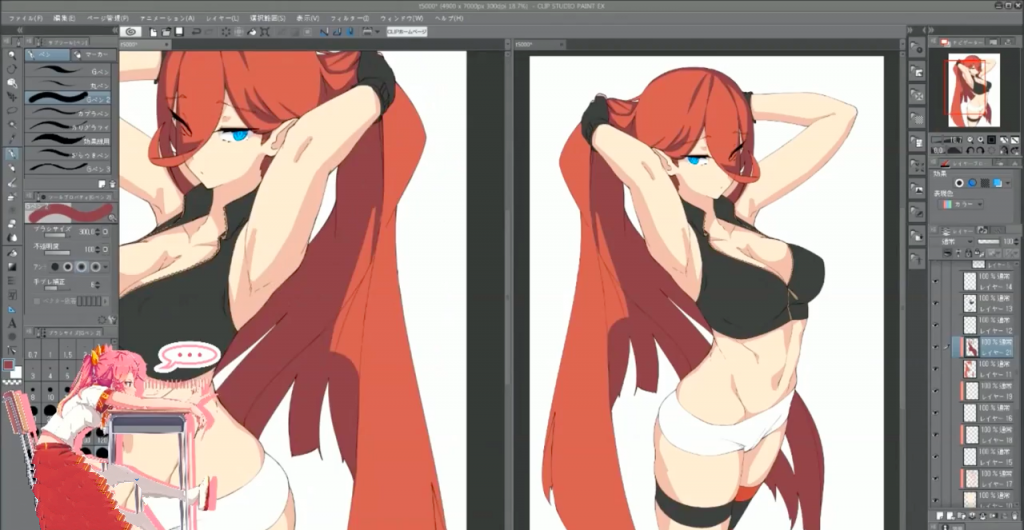This screenshot has height=530, width=1024.
Task: Select the Balloon tool
Action: click(12, 337)
